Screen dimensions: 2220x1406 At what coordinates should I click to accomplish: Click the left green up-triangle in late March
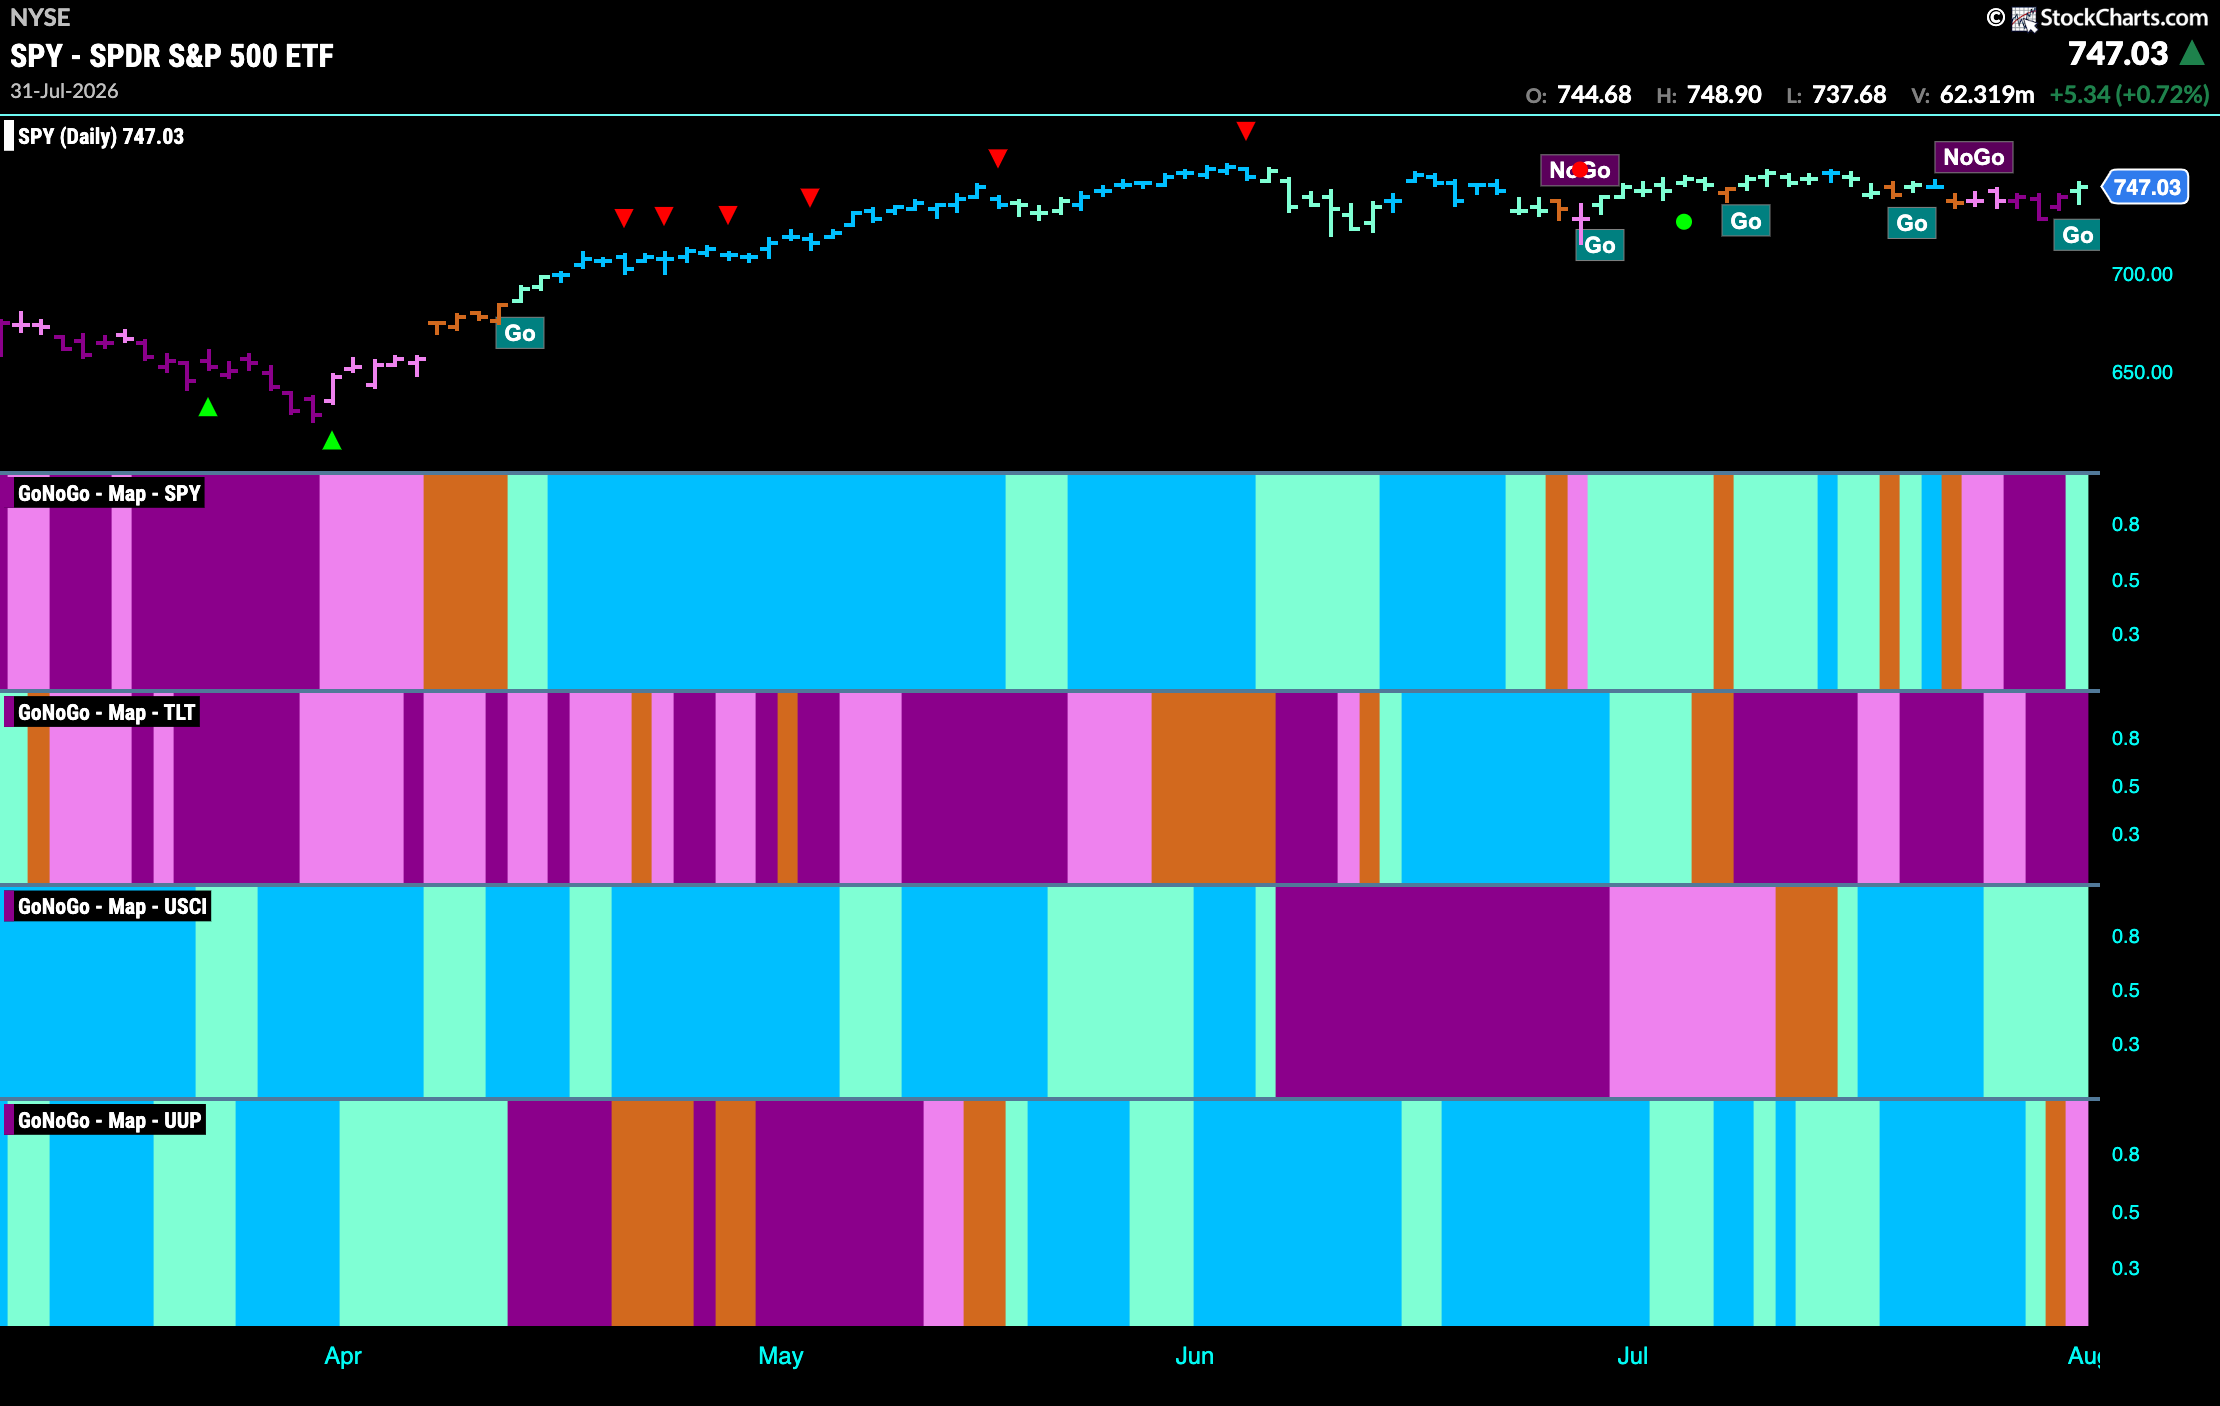[208, 407]
